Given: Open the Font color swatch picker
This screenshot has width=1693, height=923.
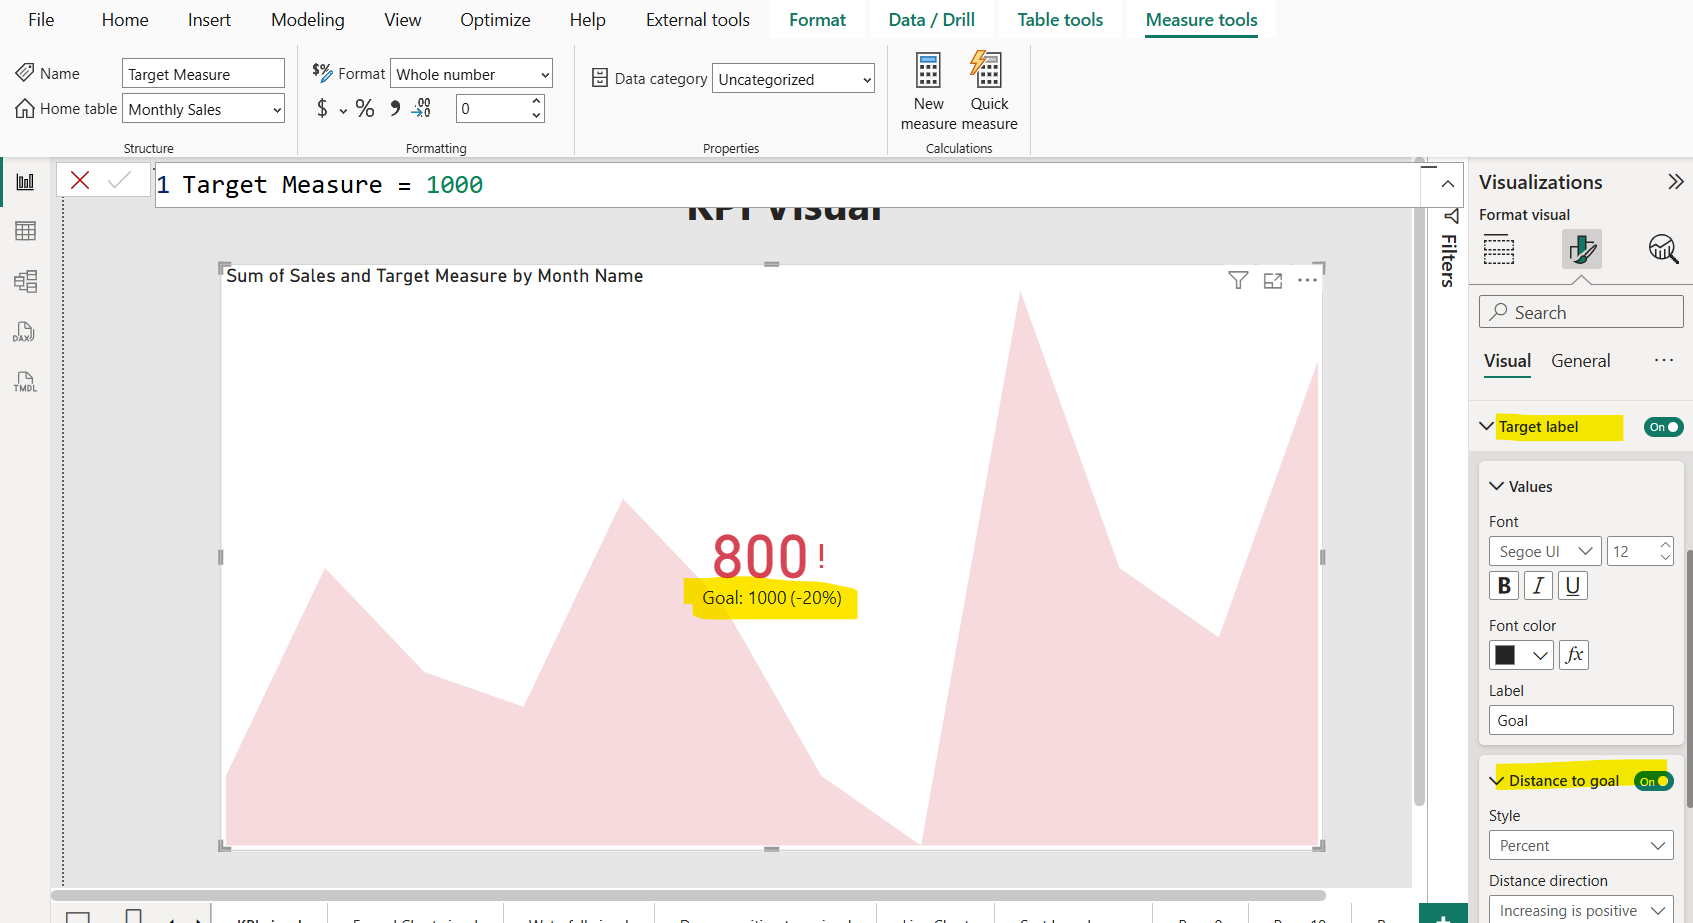Looking at the screenshot, I should tap(1520, 655).
